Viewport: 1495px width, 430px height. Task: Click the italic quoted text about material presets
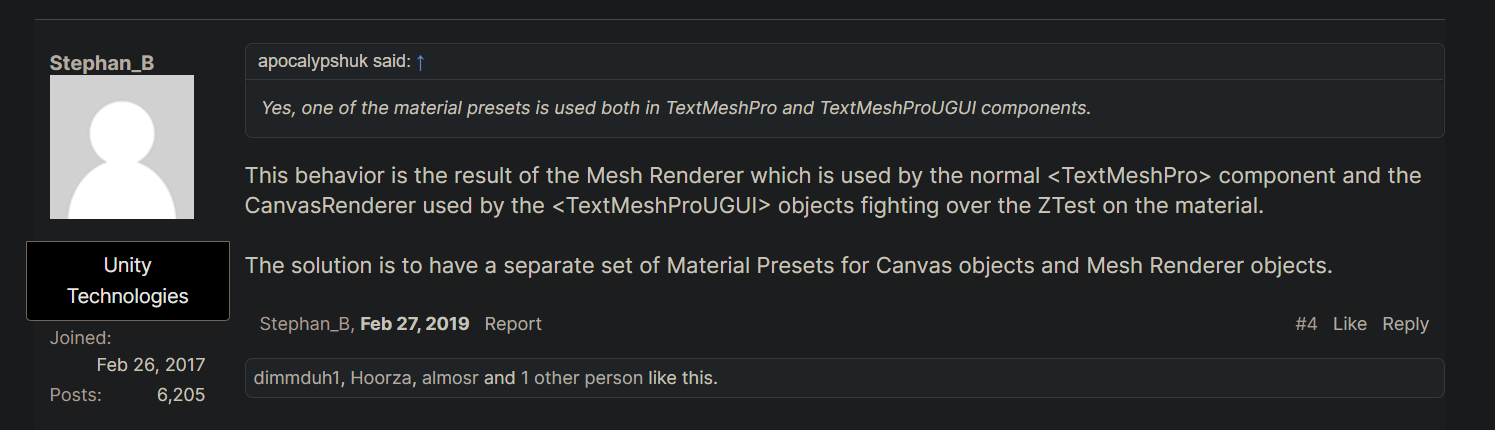click(x=675, y=108)
